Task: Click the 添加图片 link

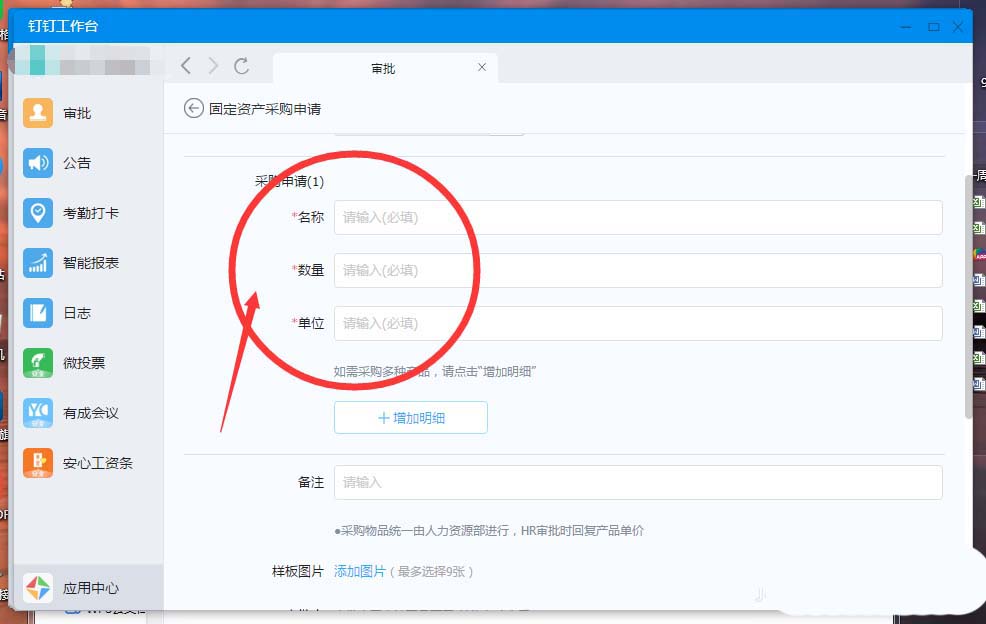Action: 359,571
